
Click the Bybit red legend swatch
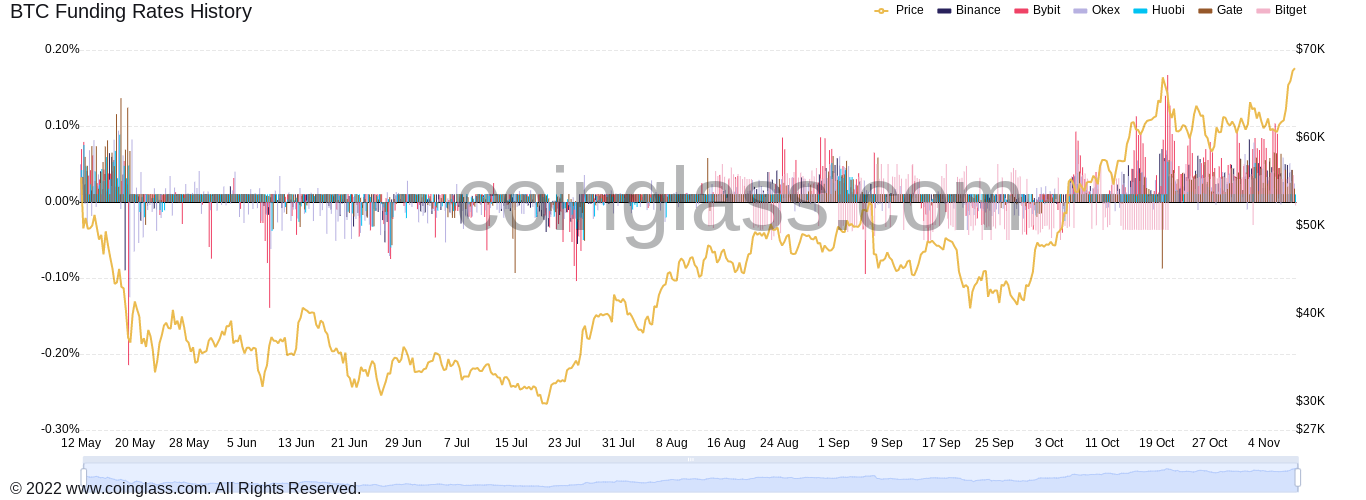[x=1021, y=11]
